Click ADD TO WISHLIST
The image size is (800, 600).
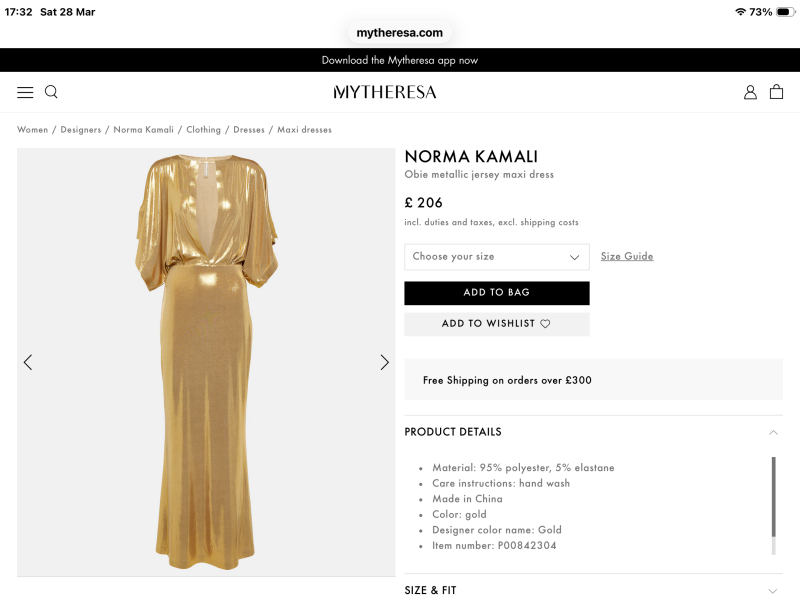(490, 324)
